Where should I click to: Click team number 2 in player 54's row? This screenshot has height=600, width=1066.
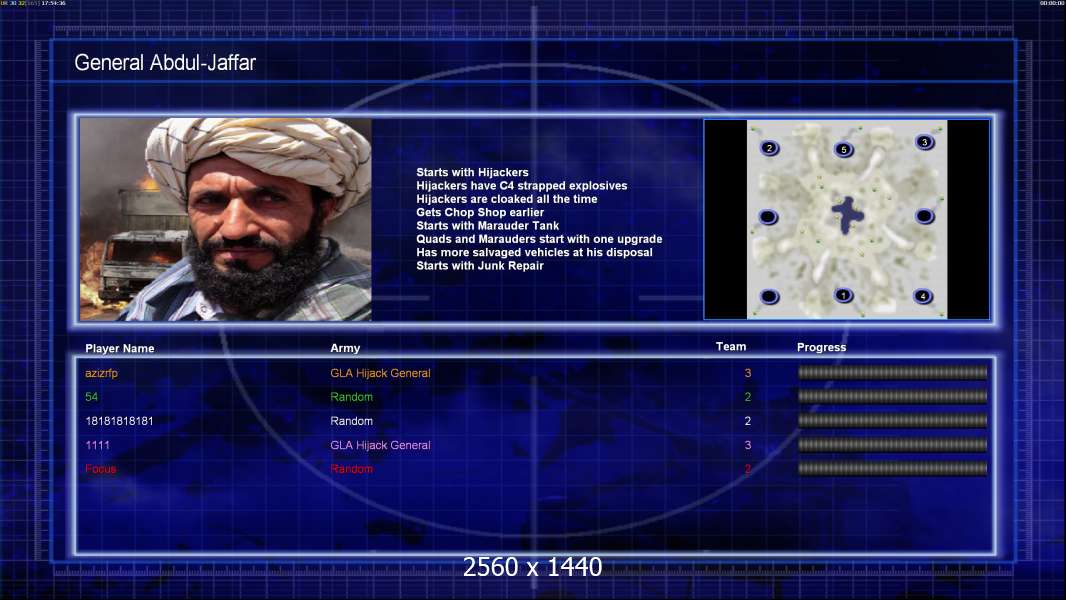[x=748, y=397]
